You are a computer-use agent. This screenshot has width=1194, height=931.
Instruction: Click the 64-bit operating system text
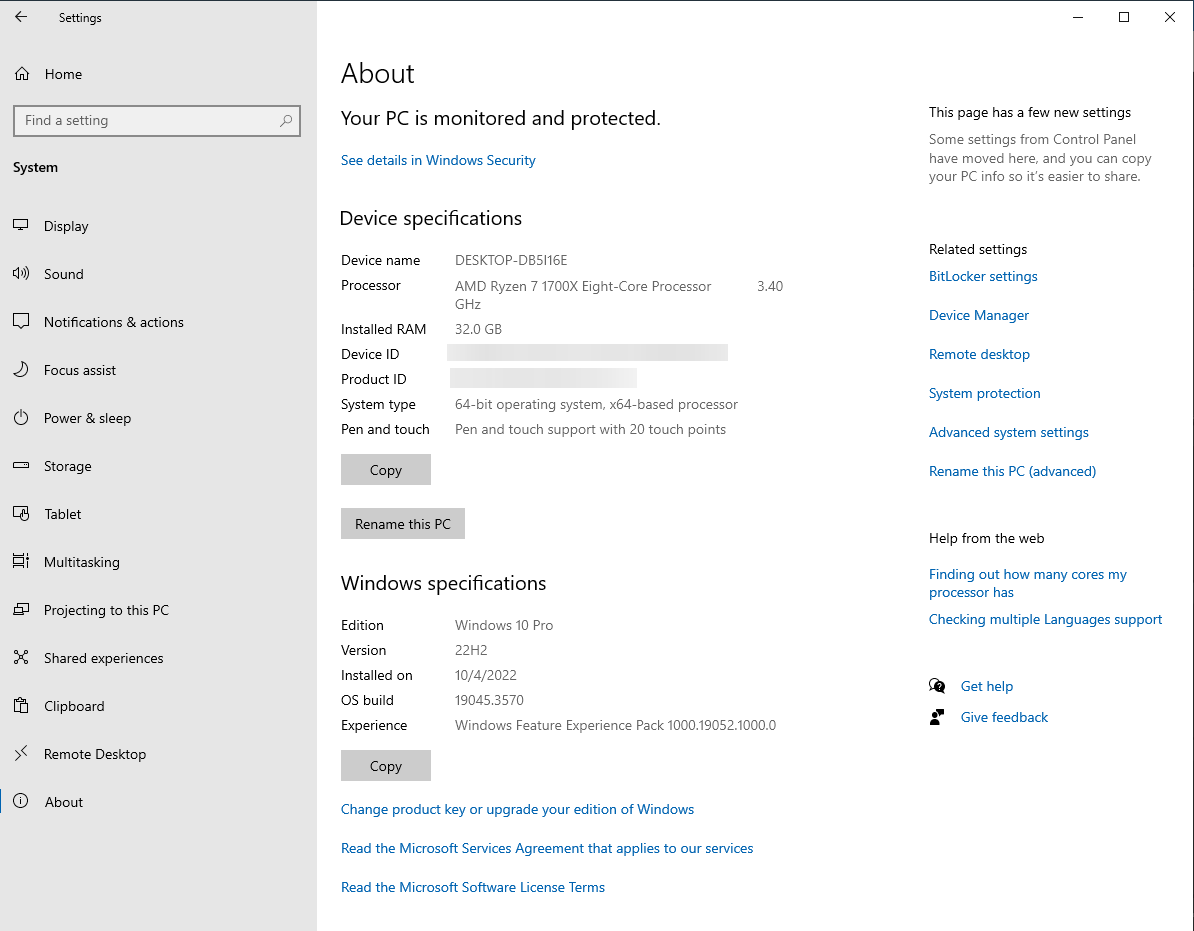596,404
